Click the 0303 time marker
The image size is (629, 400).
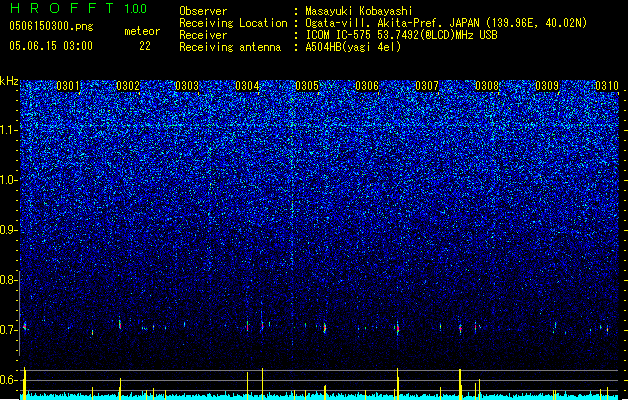click(187, 86)
